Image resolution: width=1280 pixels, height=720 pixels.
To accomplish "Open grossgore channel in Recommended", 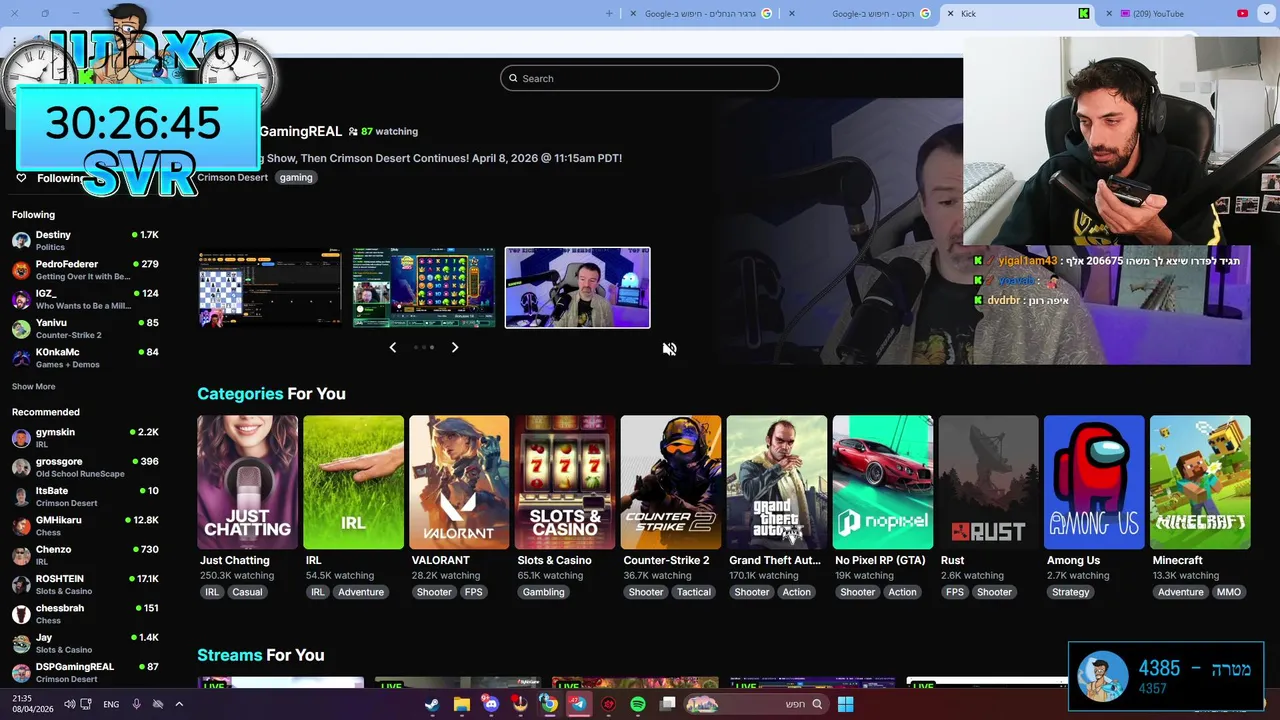I will point(85,467).
